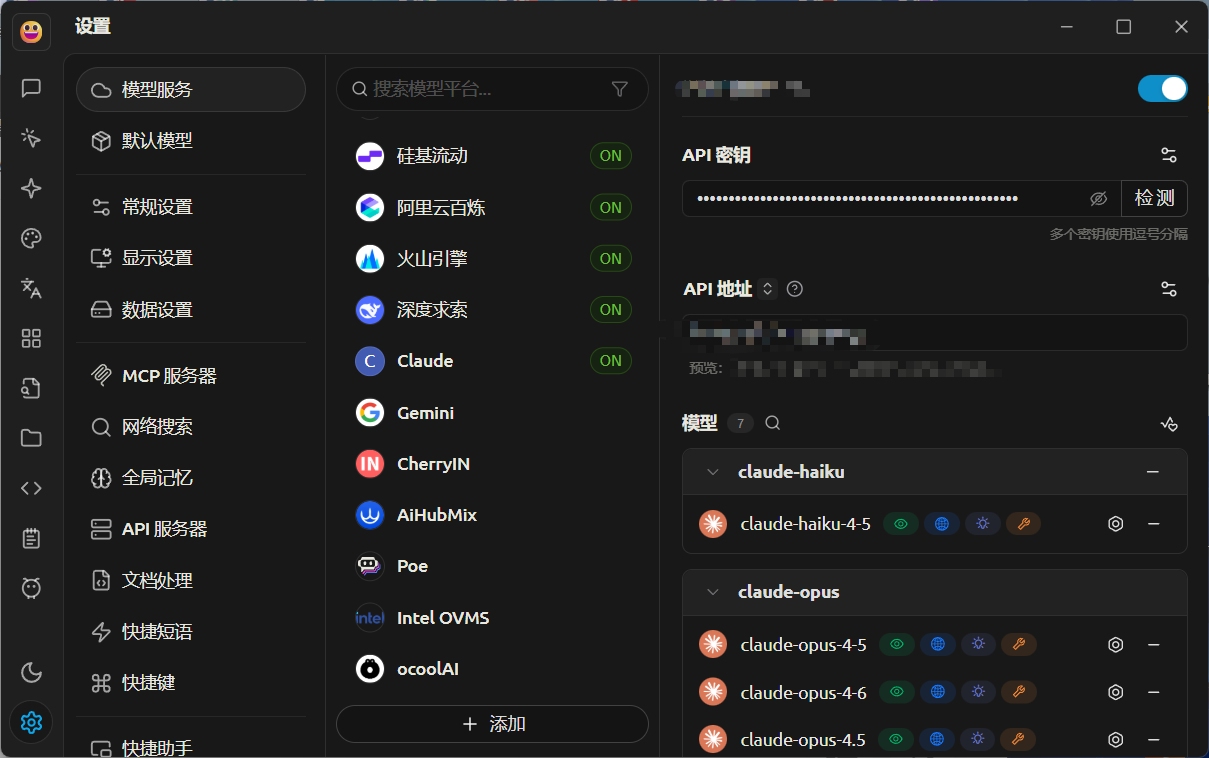Open API key list settings icon
Image resolution: width=1209 pixels, height=758 pixels.
[1168, 155]
